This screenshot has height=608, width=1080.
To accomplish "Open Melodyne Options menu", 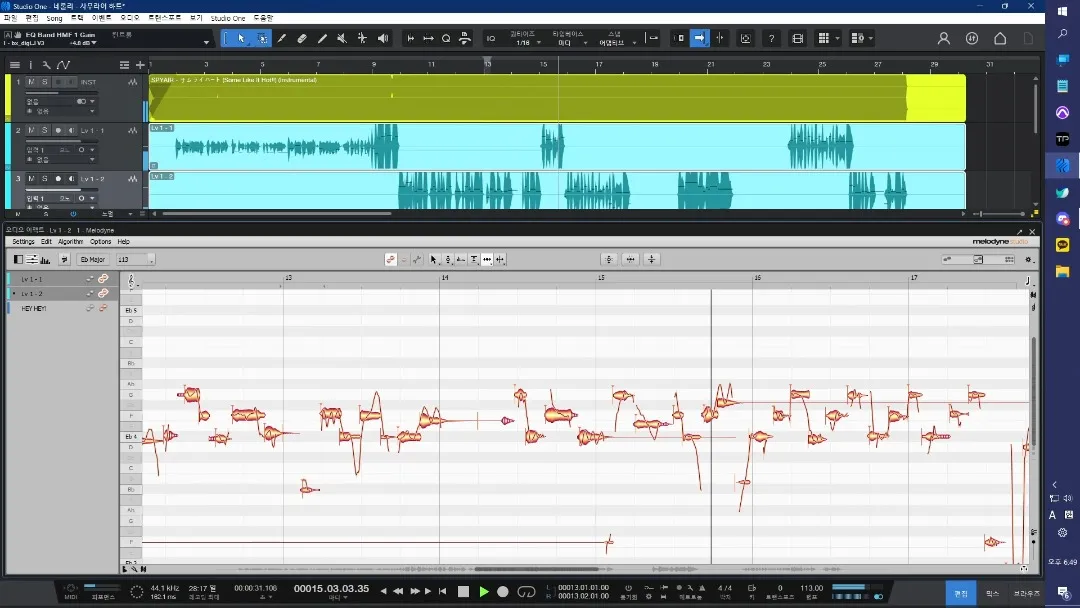I will 101,242.
